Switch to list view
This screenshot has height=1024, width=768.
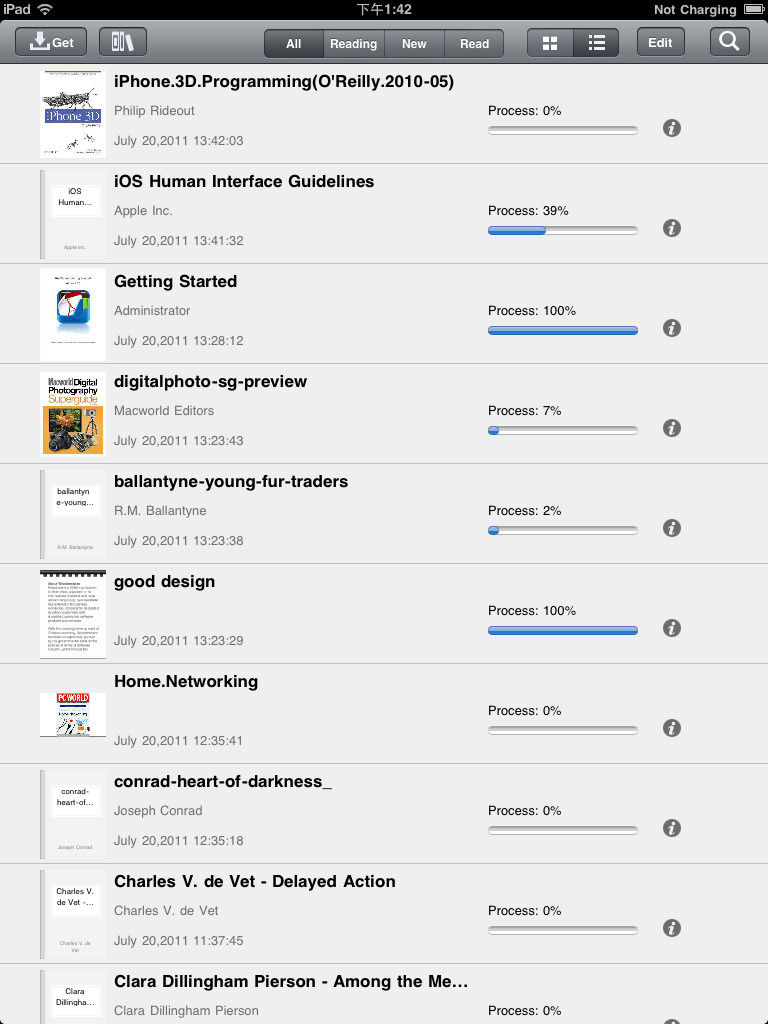click(596, 44)
